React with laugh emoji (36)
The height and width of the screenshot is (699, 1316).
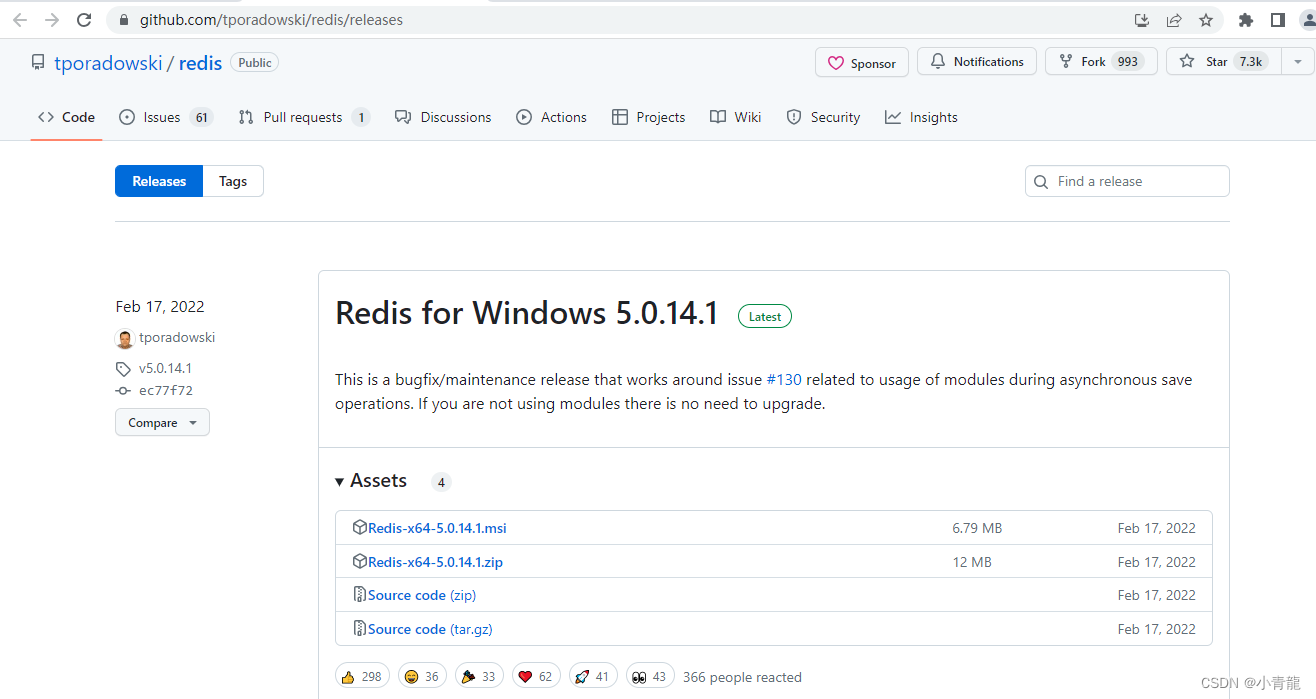(x=422, y=676)
